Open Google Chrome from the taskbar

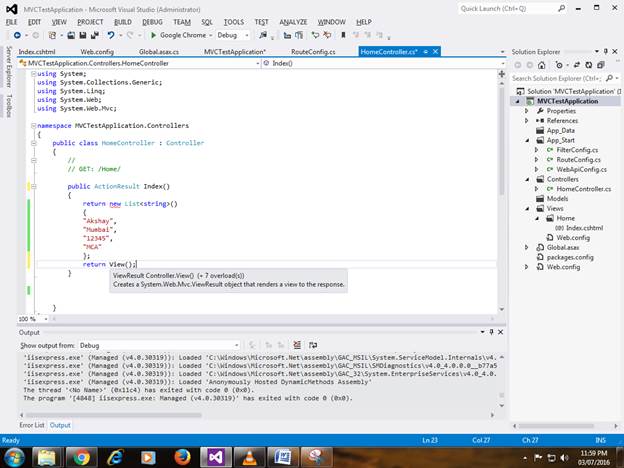coord(81,457)
